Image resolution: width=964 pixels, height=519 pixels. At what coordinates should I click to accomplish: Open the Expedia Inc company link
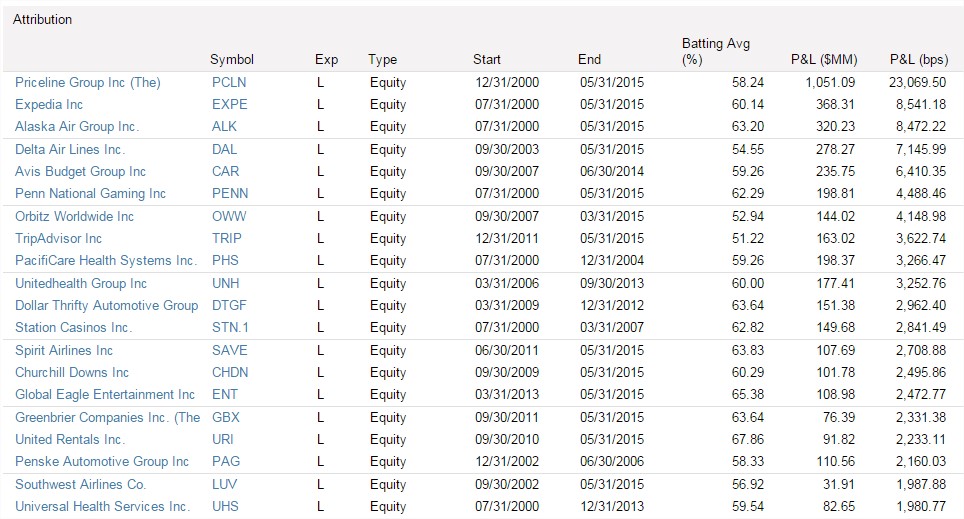coord(49,104)
